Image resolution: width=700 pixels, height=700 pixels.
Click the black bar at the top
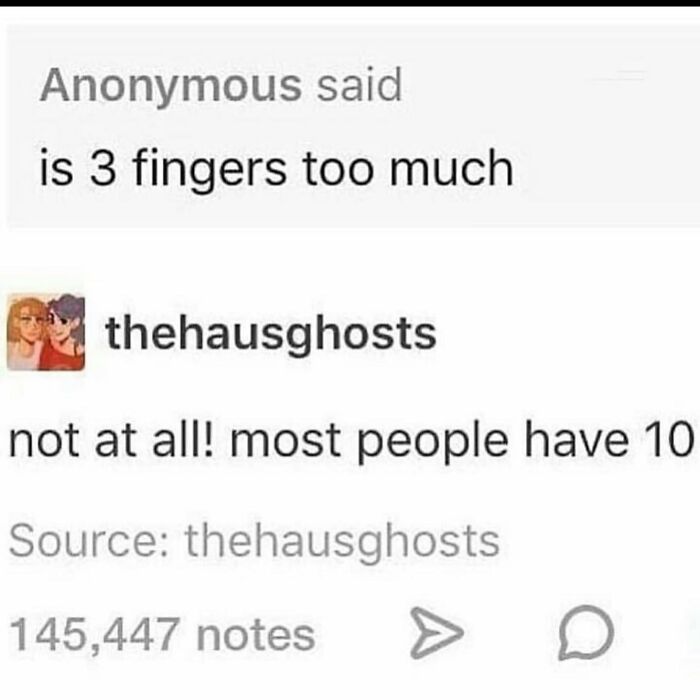click(350, 3)
